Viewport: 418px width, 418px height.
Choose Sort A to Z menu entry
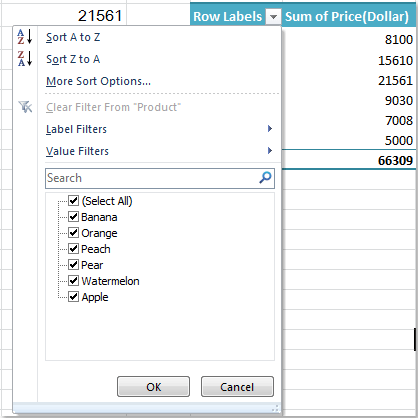(73, 37)
